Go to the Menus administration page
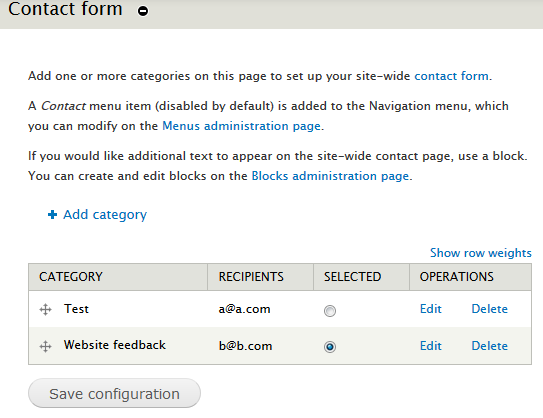The width and height of the screenshot is (543, 418). pyautogui.click(x=241, y=126)
